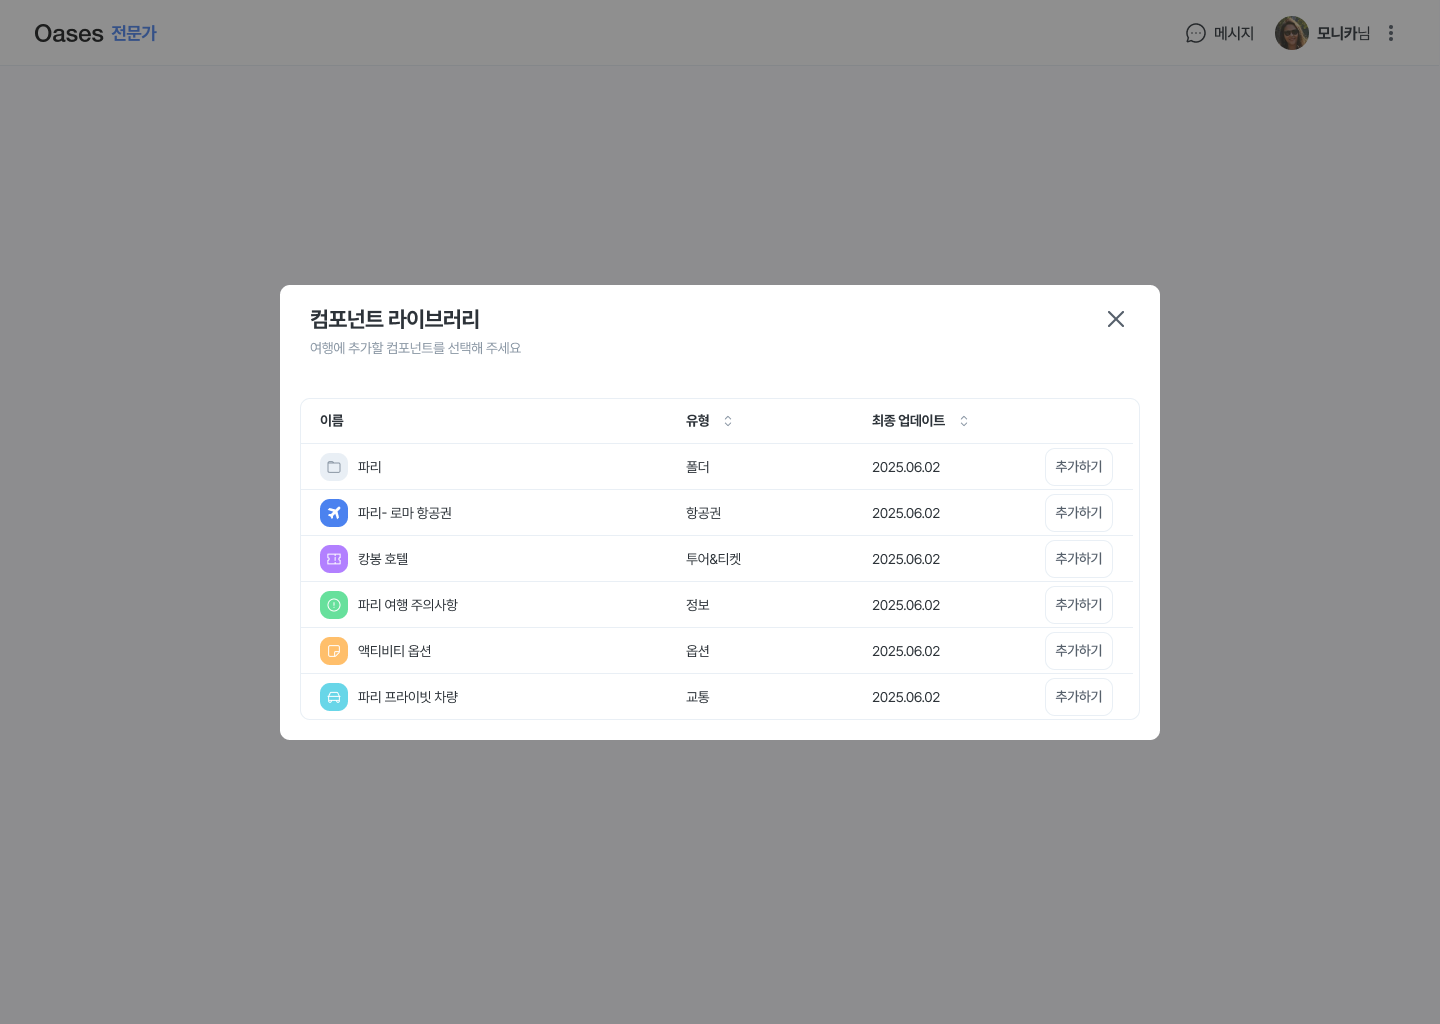The width and height of the screenshot is (1440, 1024).
Task: Add 액티비티 옵션 with its 추가하기 button
Action: tap(1078, 651)
